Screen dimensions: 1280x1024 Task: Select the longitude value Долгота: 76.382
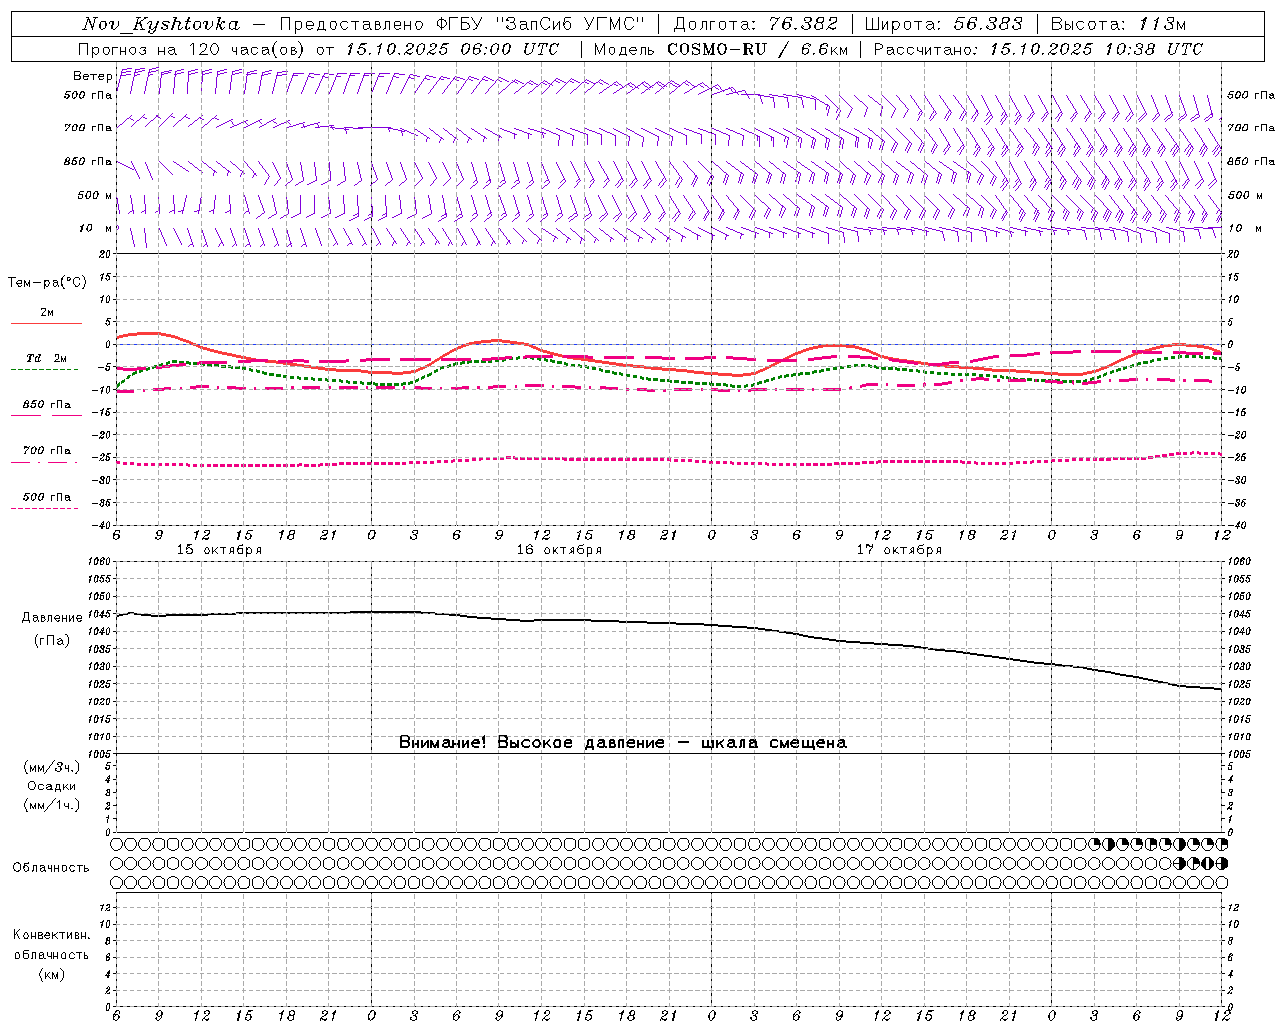pos(756,24)
